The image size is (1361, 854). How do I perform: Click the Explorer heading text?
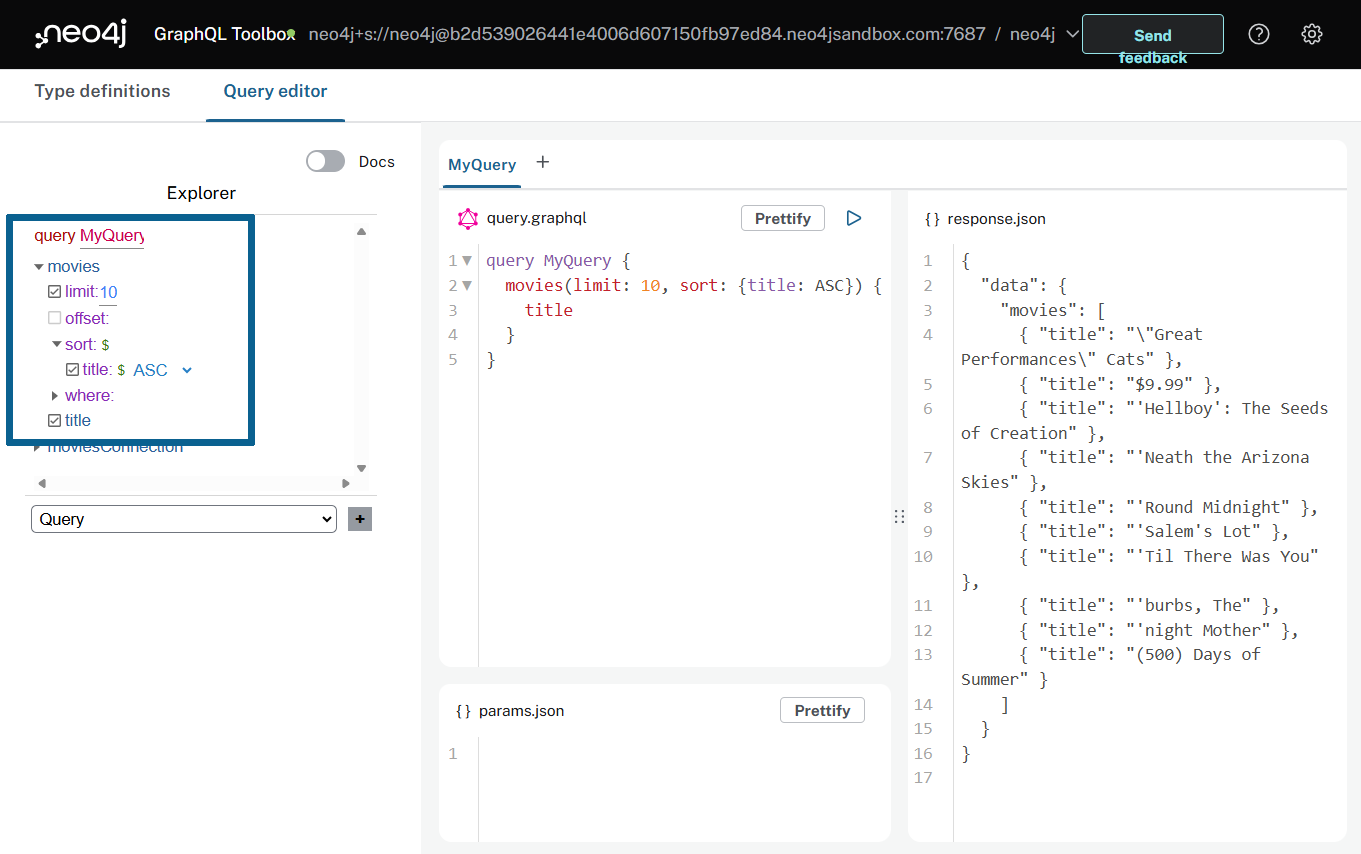coord(201,193)
